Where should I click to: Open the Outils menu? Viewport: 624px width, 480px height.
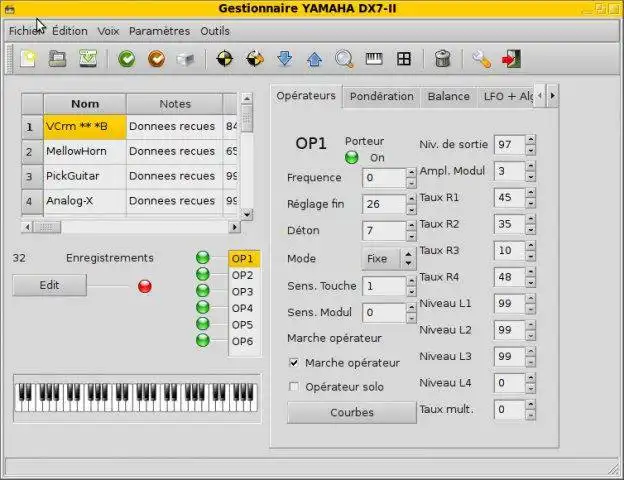[215, 31]
